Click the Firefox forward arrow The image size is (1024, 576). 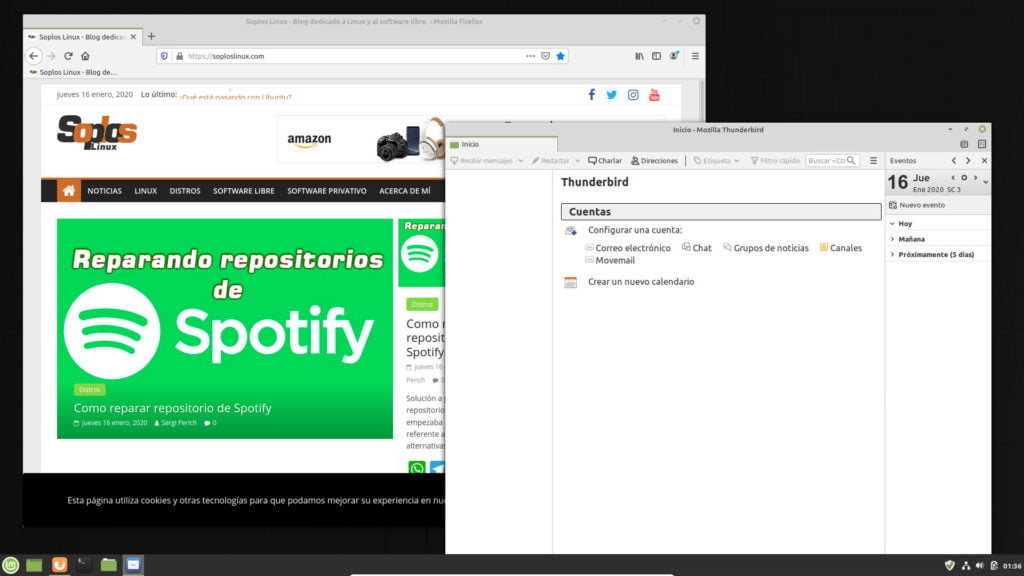click(x=52, y=56)
